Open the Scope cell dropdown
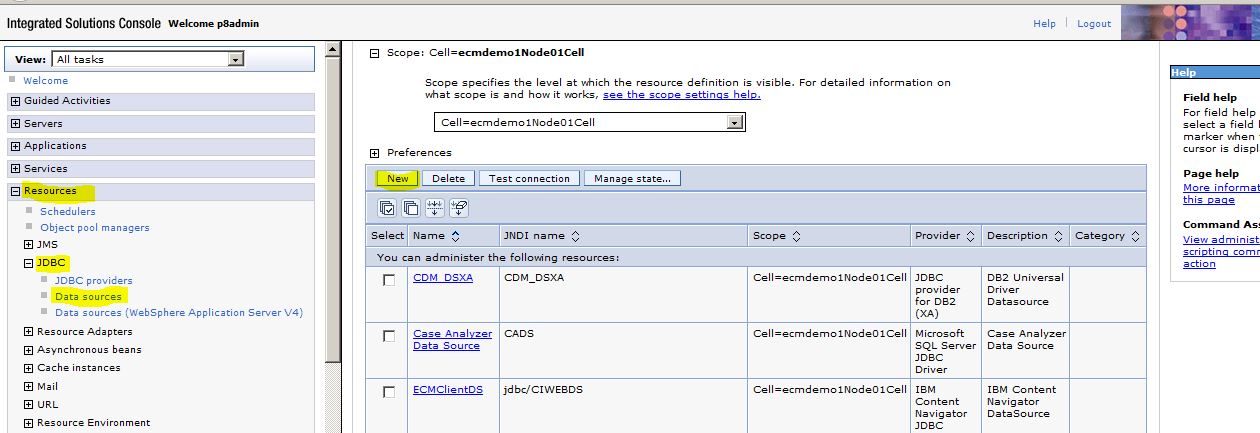Viewport: 1260px width, 433px height. tap(735, 122)
